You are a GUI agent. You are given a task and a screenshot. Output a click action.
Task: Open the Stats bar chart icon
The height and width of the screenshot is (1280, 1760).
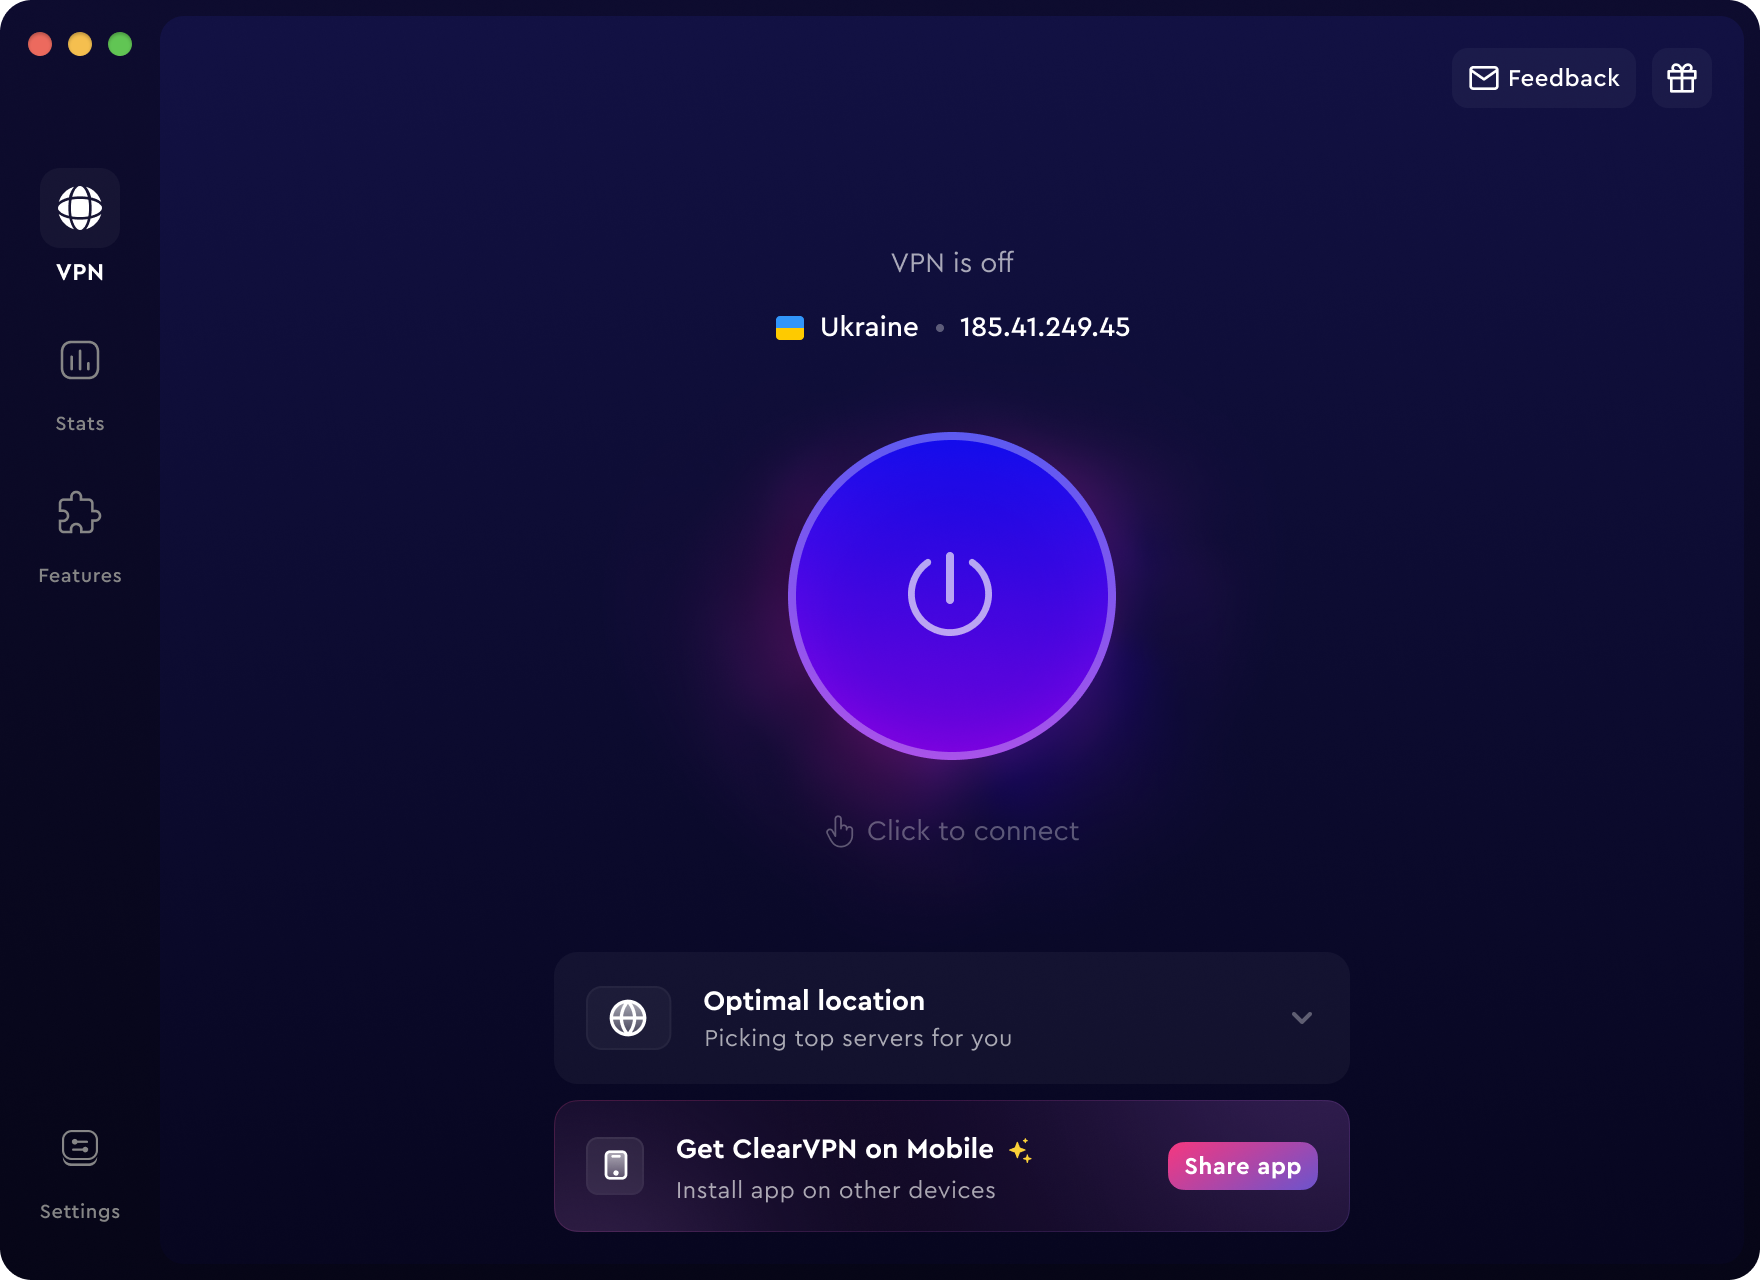pos(80,360)
